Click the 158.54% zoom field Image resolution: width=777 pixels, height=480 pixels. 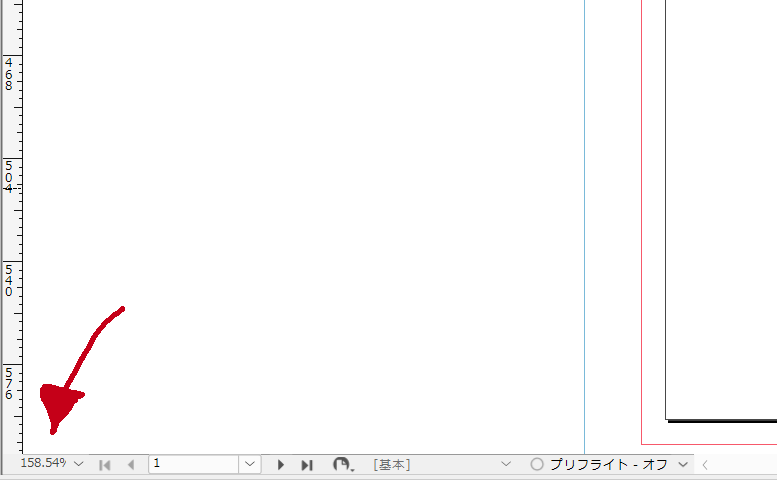point(43,463)
